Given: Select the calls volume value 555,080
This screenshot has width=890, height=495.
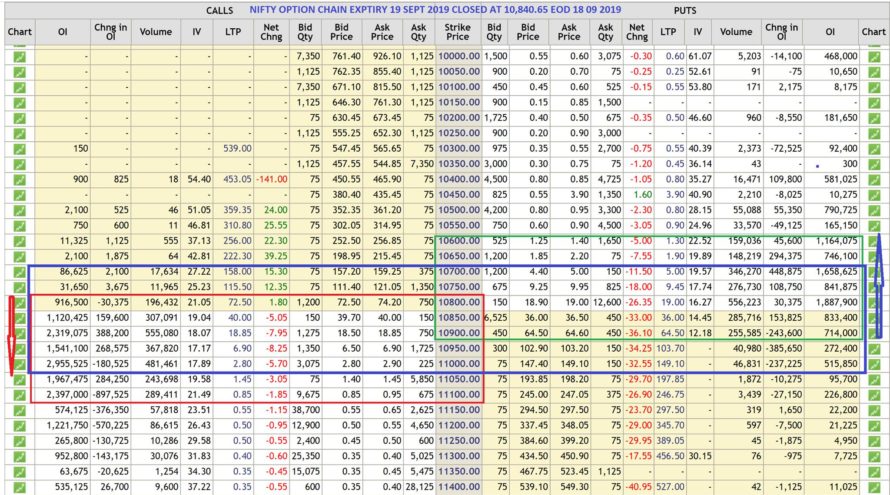Looking at the screenshot, I should tap(158, 333).
